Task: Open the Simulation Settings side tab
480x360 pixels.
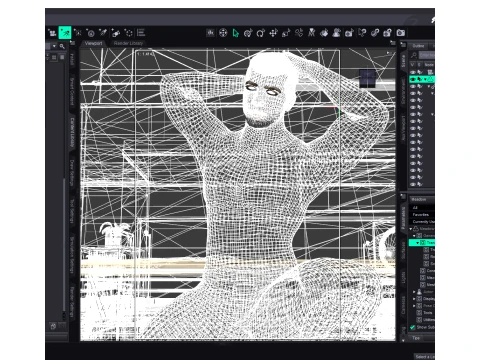Action: (x=72, y=255)
